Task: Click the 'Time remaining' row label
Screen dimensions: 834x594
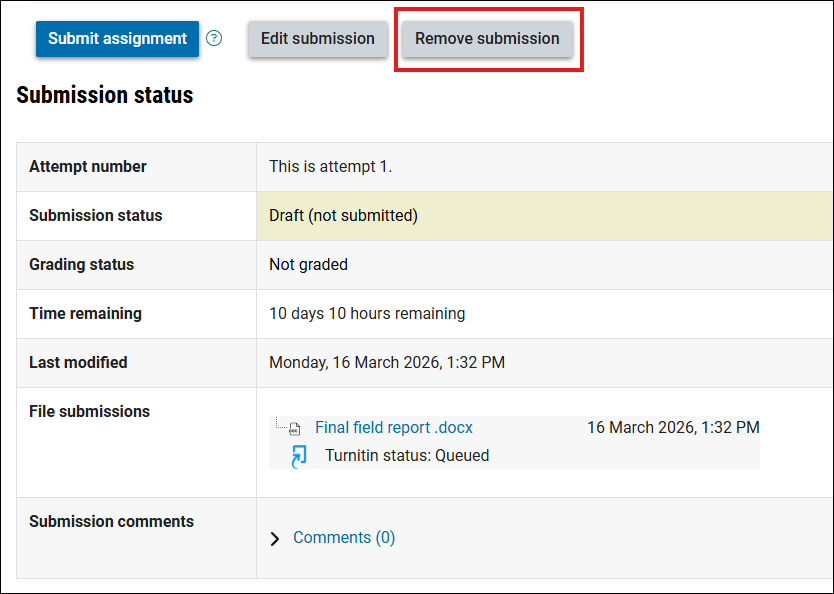Action: click(85, 313)
